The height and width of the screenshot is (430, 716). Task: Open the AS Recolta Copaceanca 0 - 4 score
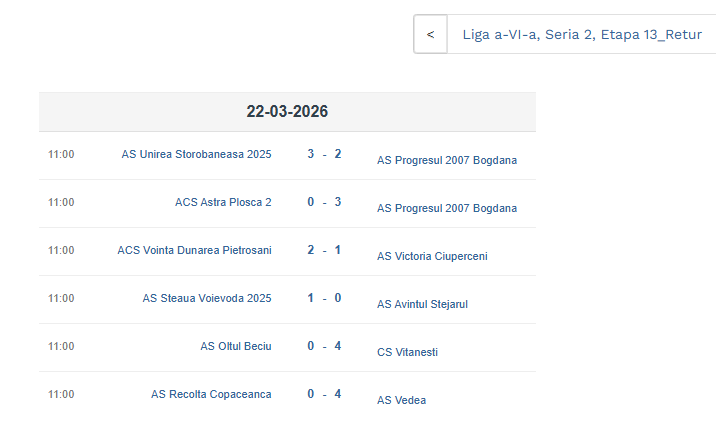324,394
